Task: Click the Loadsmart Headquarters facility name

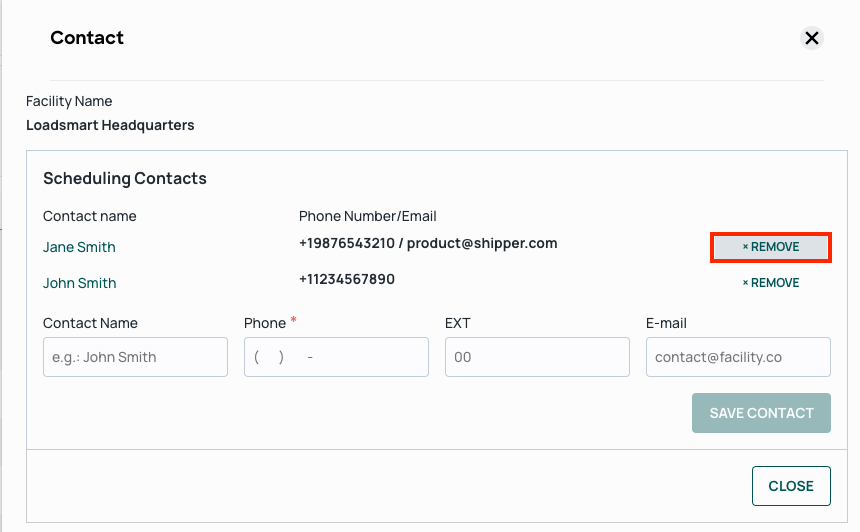Action: click(110, 125)
